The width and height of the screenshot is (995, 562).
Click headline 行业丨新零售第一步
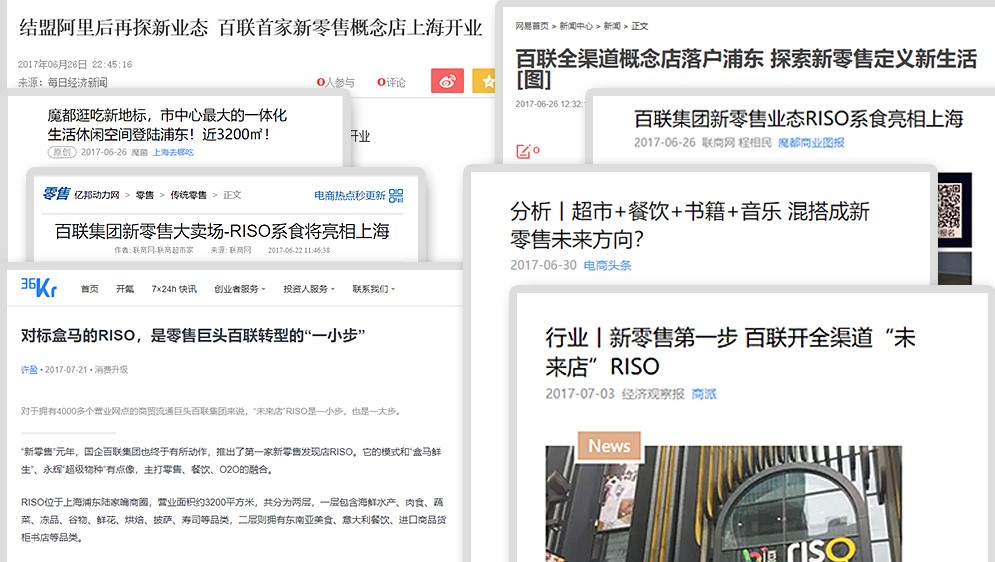pos(730,351)
